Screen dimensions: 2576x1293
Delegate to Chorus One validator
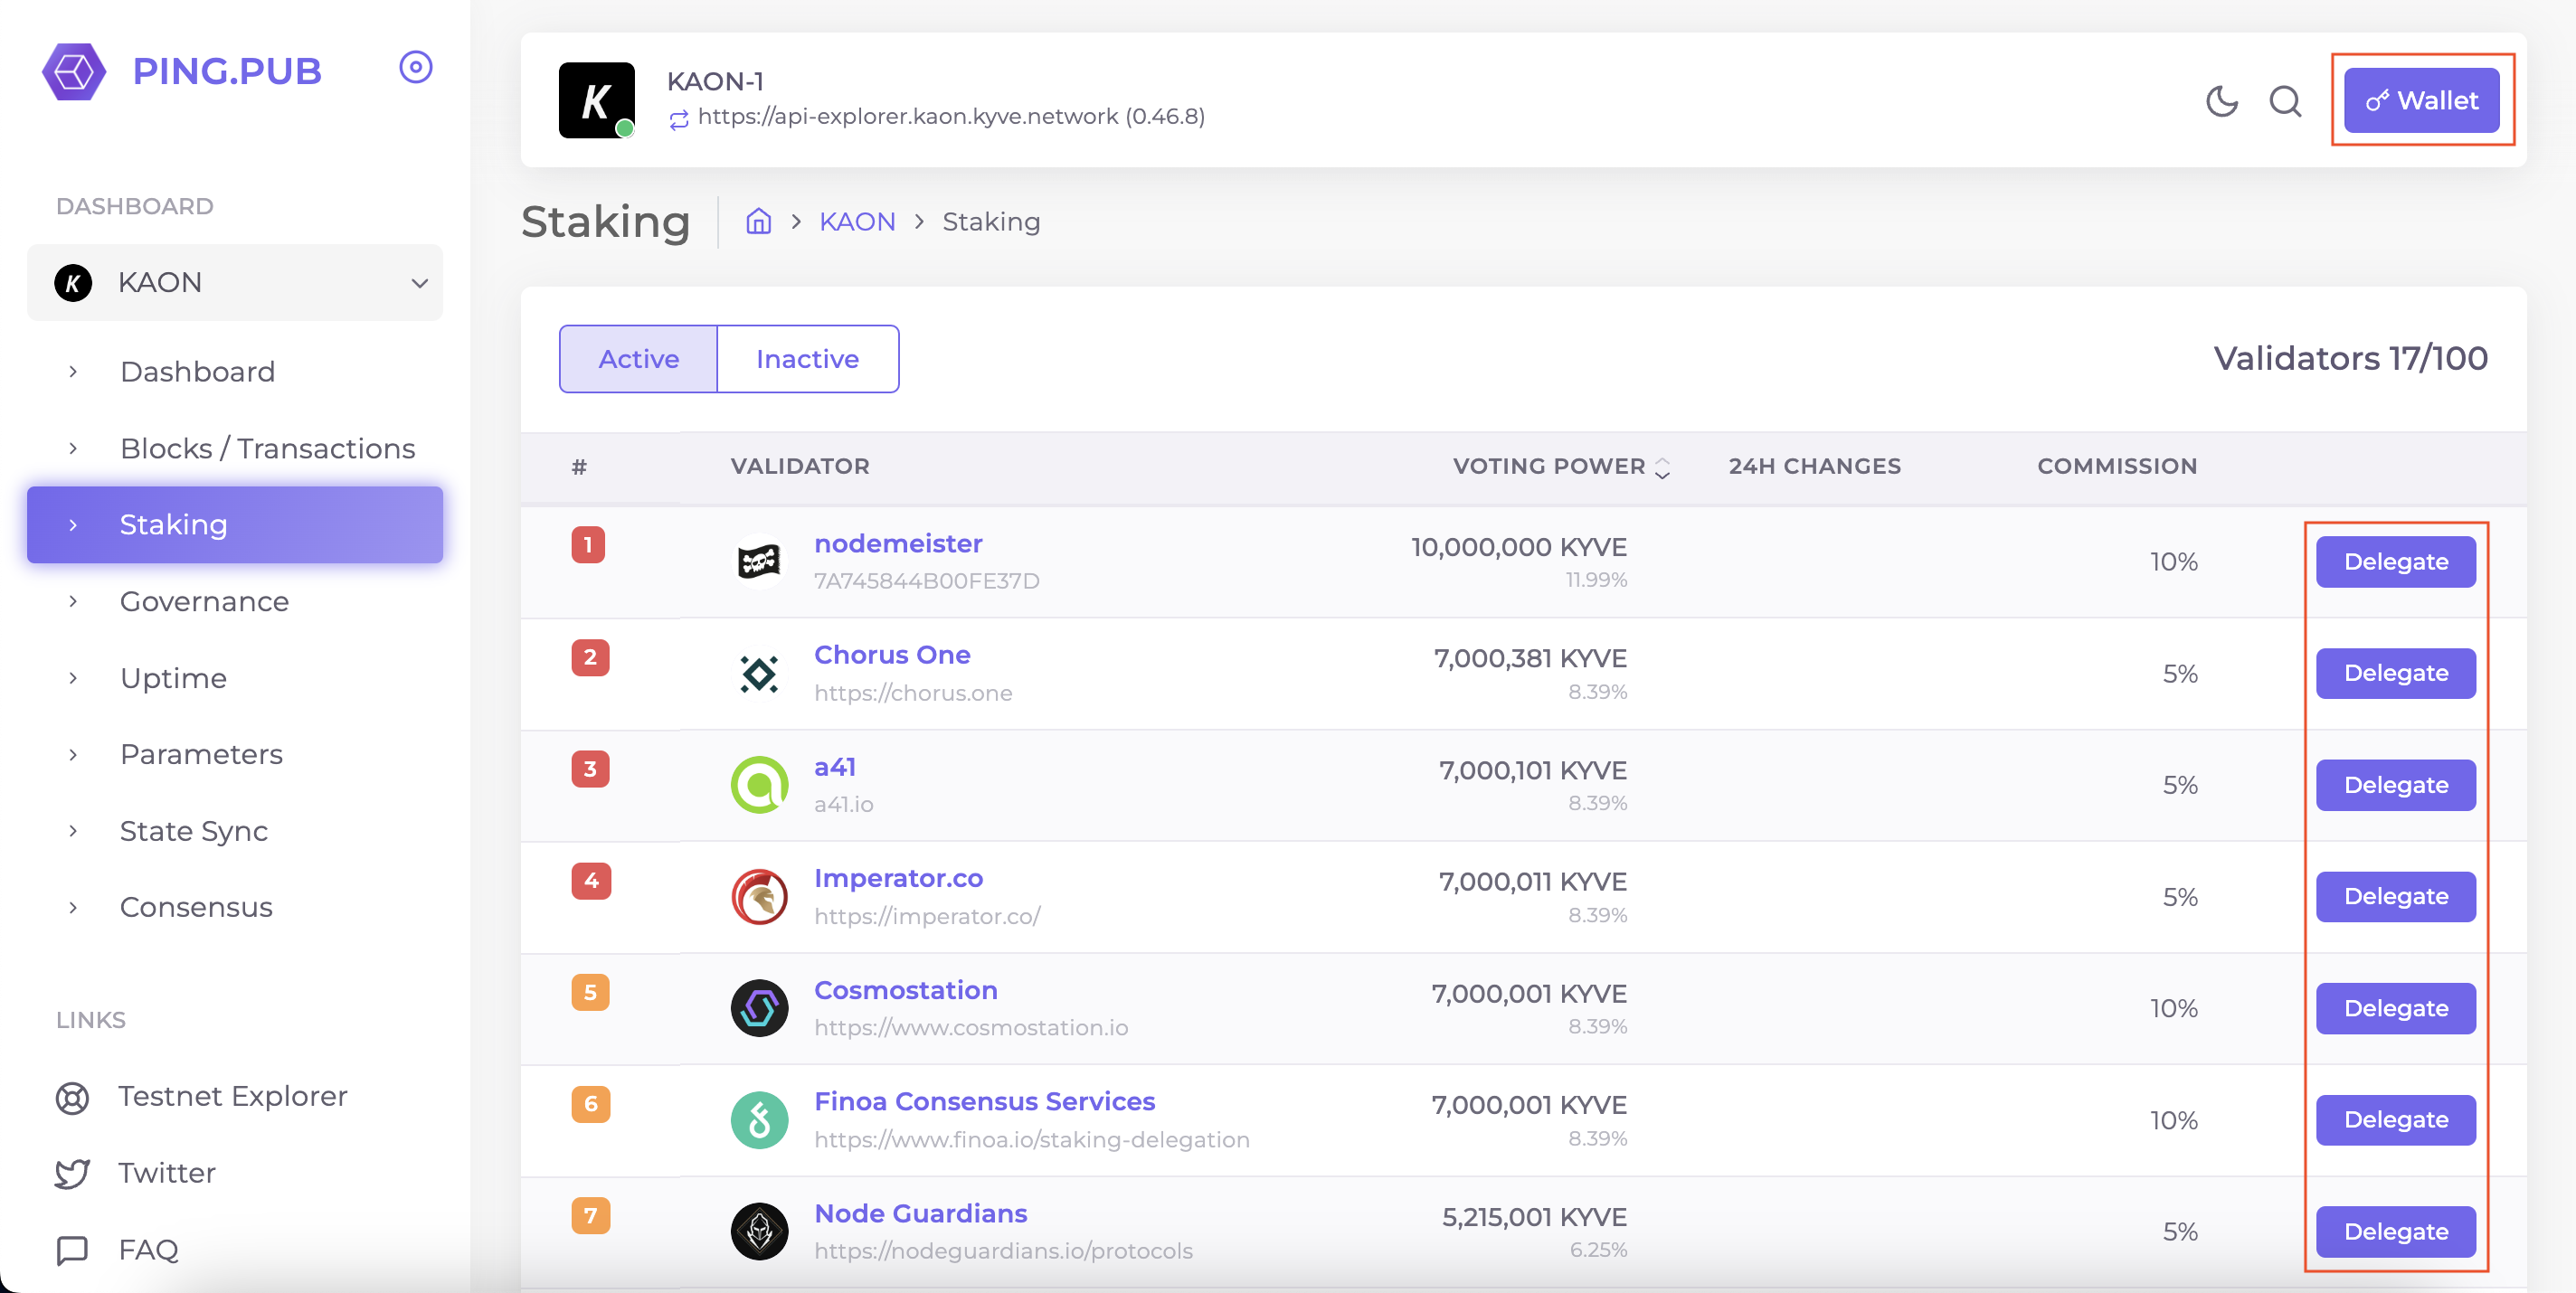pos(2395,673)
